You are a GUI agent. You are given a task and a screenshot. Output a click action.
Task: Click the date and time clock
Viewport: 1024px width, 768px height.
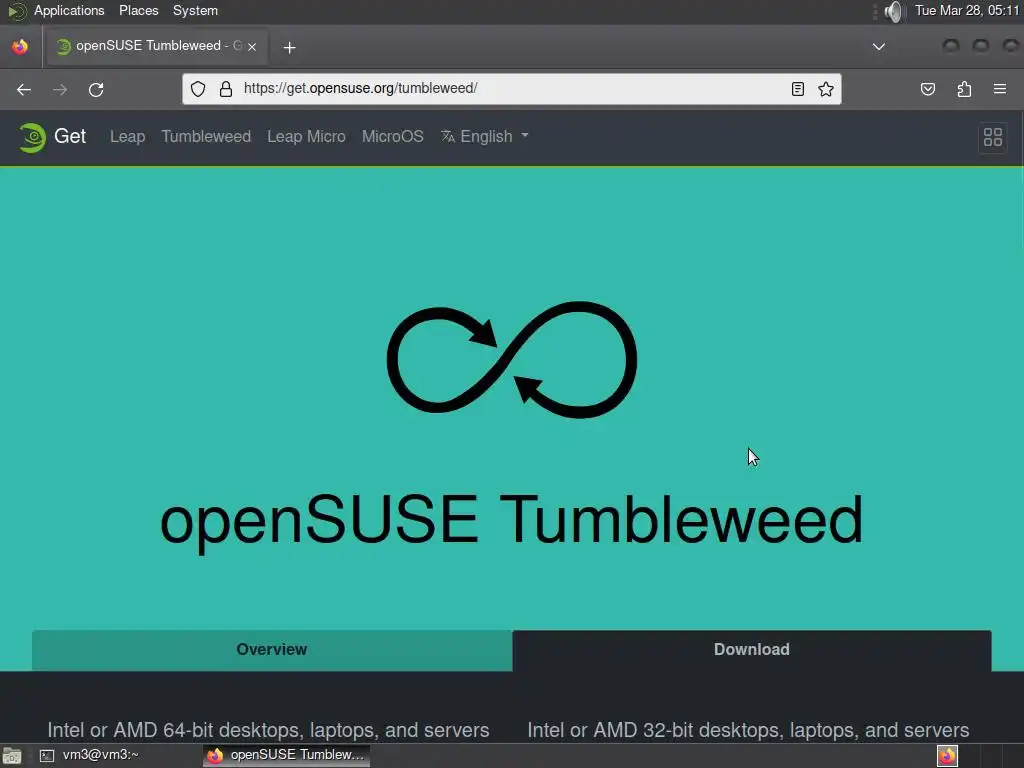pos(967,10)
